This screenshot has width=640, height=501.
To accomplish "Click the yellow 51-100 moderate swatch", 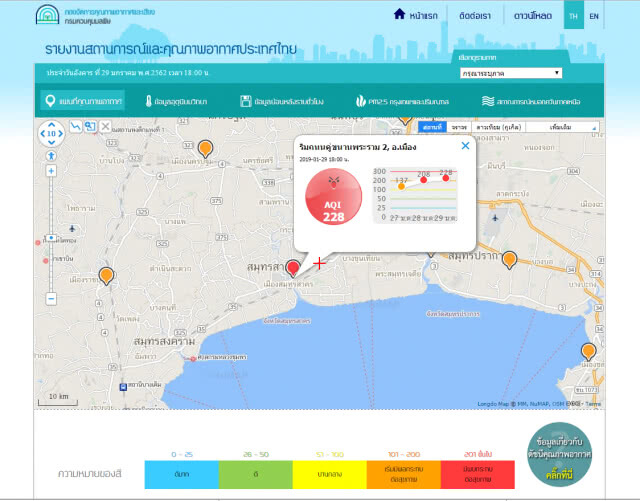I will (330, 474).
